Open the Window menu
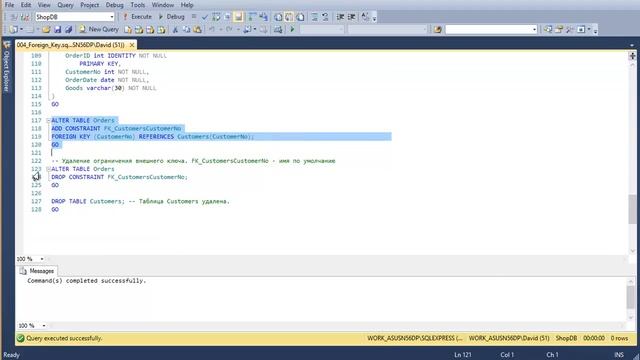The image size is (640, 360). pyautogui.click(x=162, y=5)
